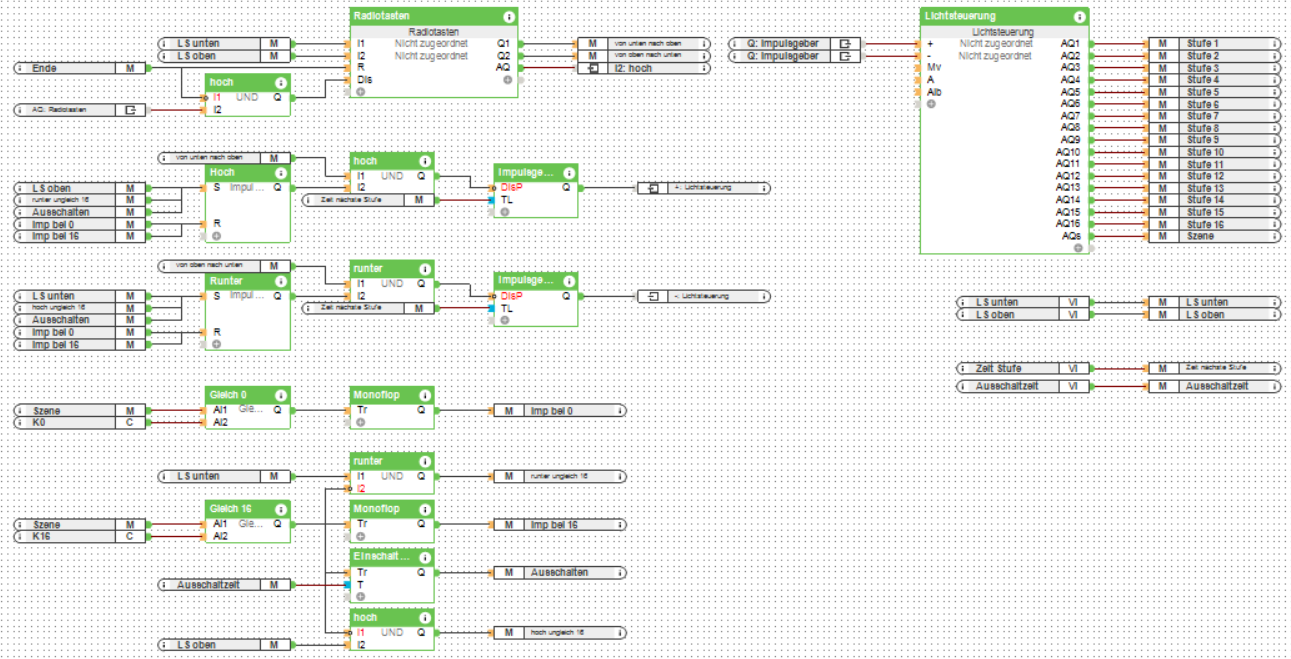Click small info icon on K16 constant
The width and height of the screenshot is (1291, 659).
coord(22,537)
